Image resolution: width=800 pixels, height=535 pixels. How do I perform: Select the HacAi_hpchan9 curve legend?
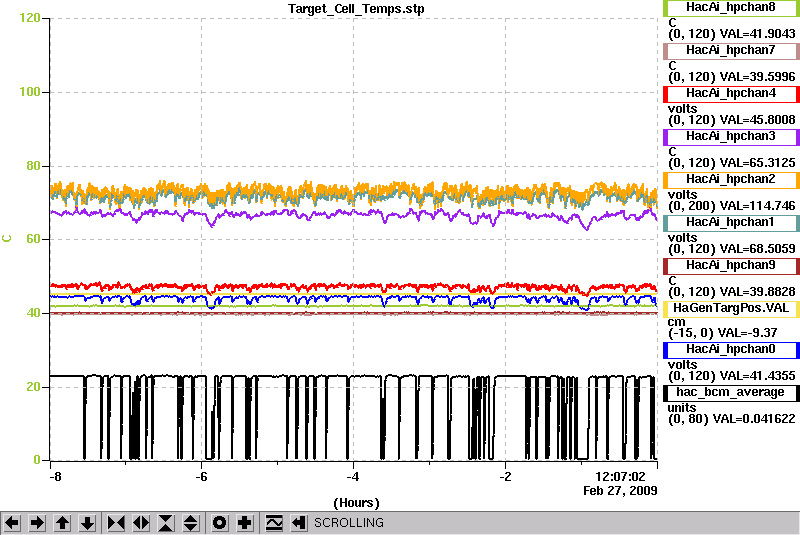(731, 266)
